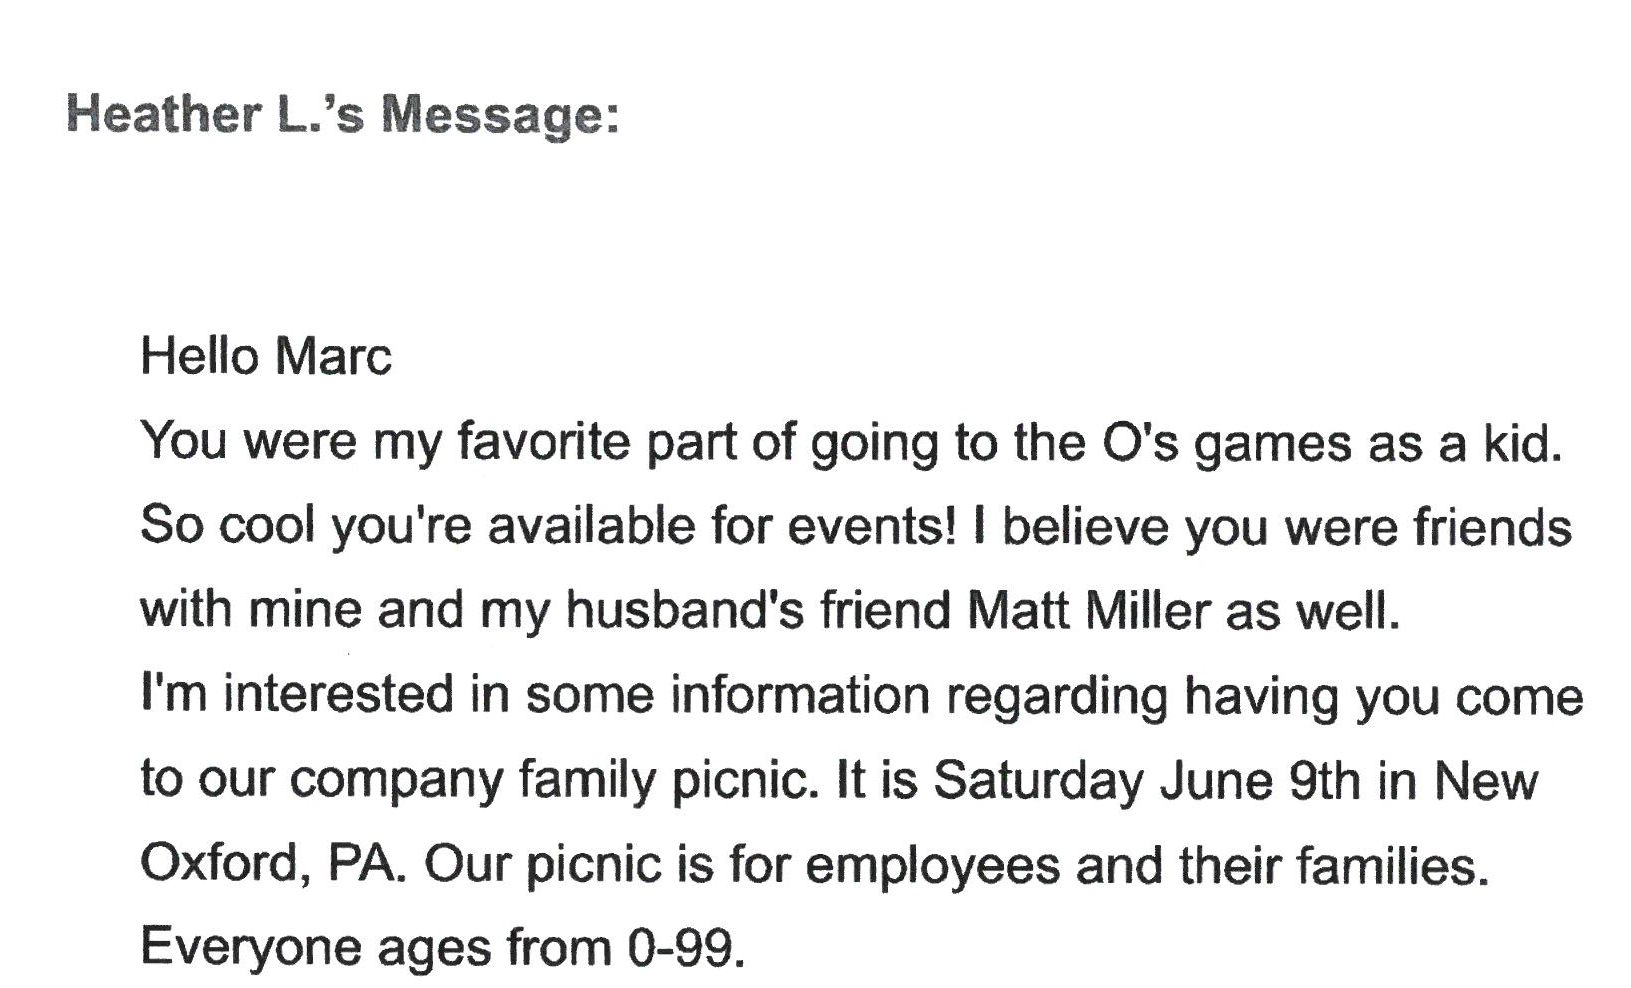Click the words 'their families.'

1334,863
